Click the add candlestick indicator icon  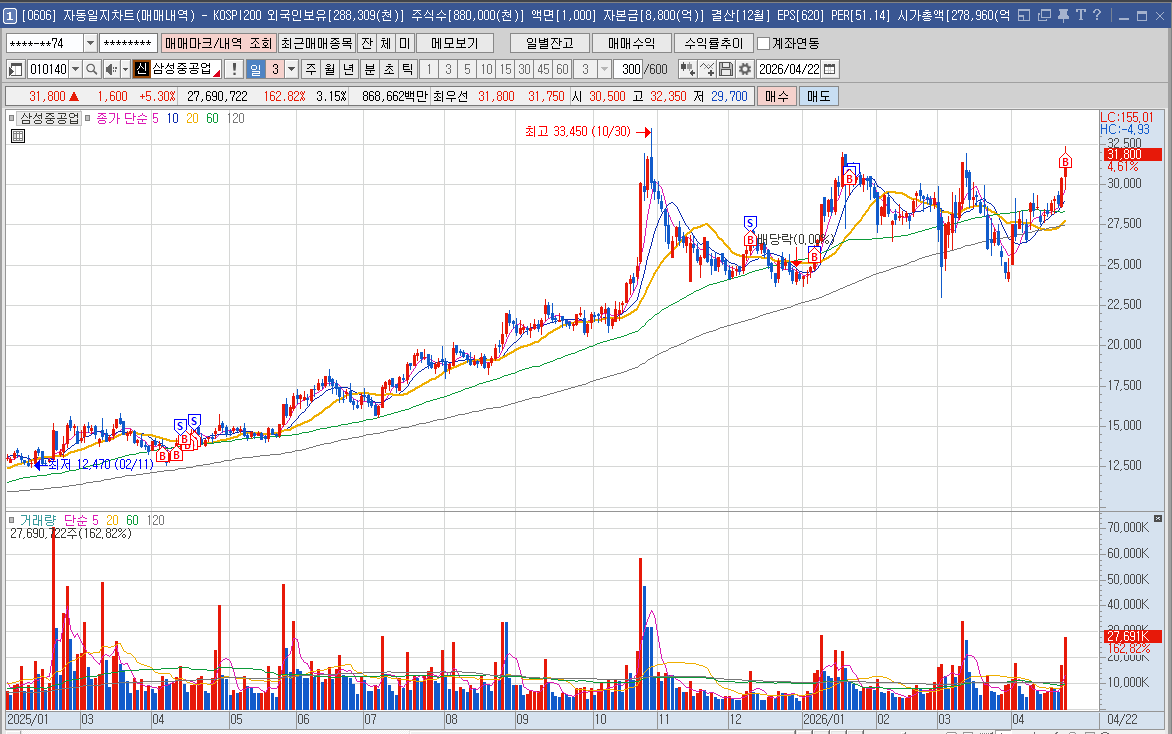click(x=687, y=69)
